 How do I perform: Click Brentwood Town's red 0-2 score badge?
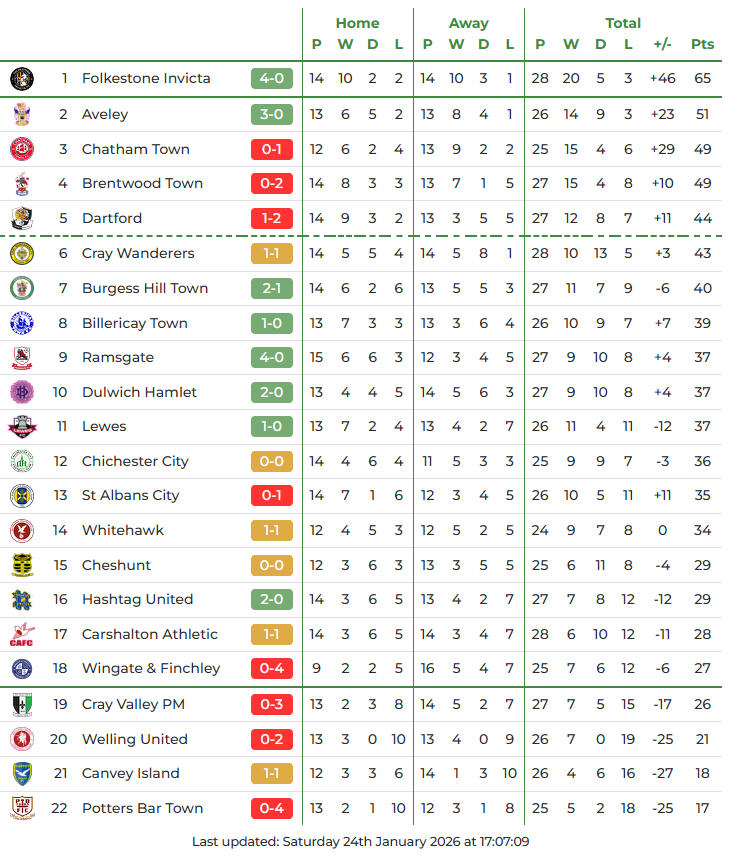pyautogui.click(x=272, y=183)
